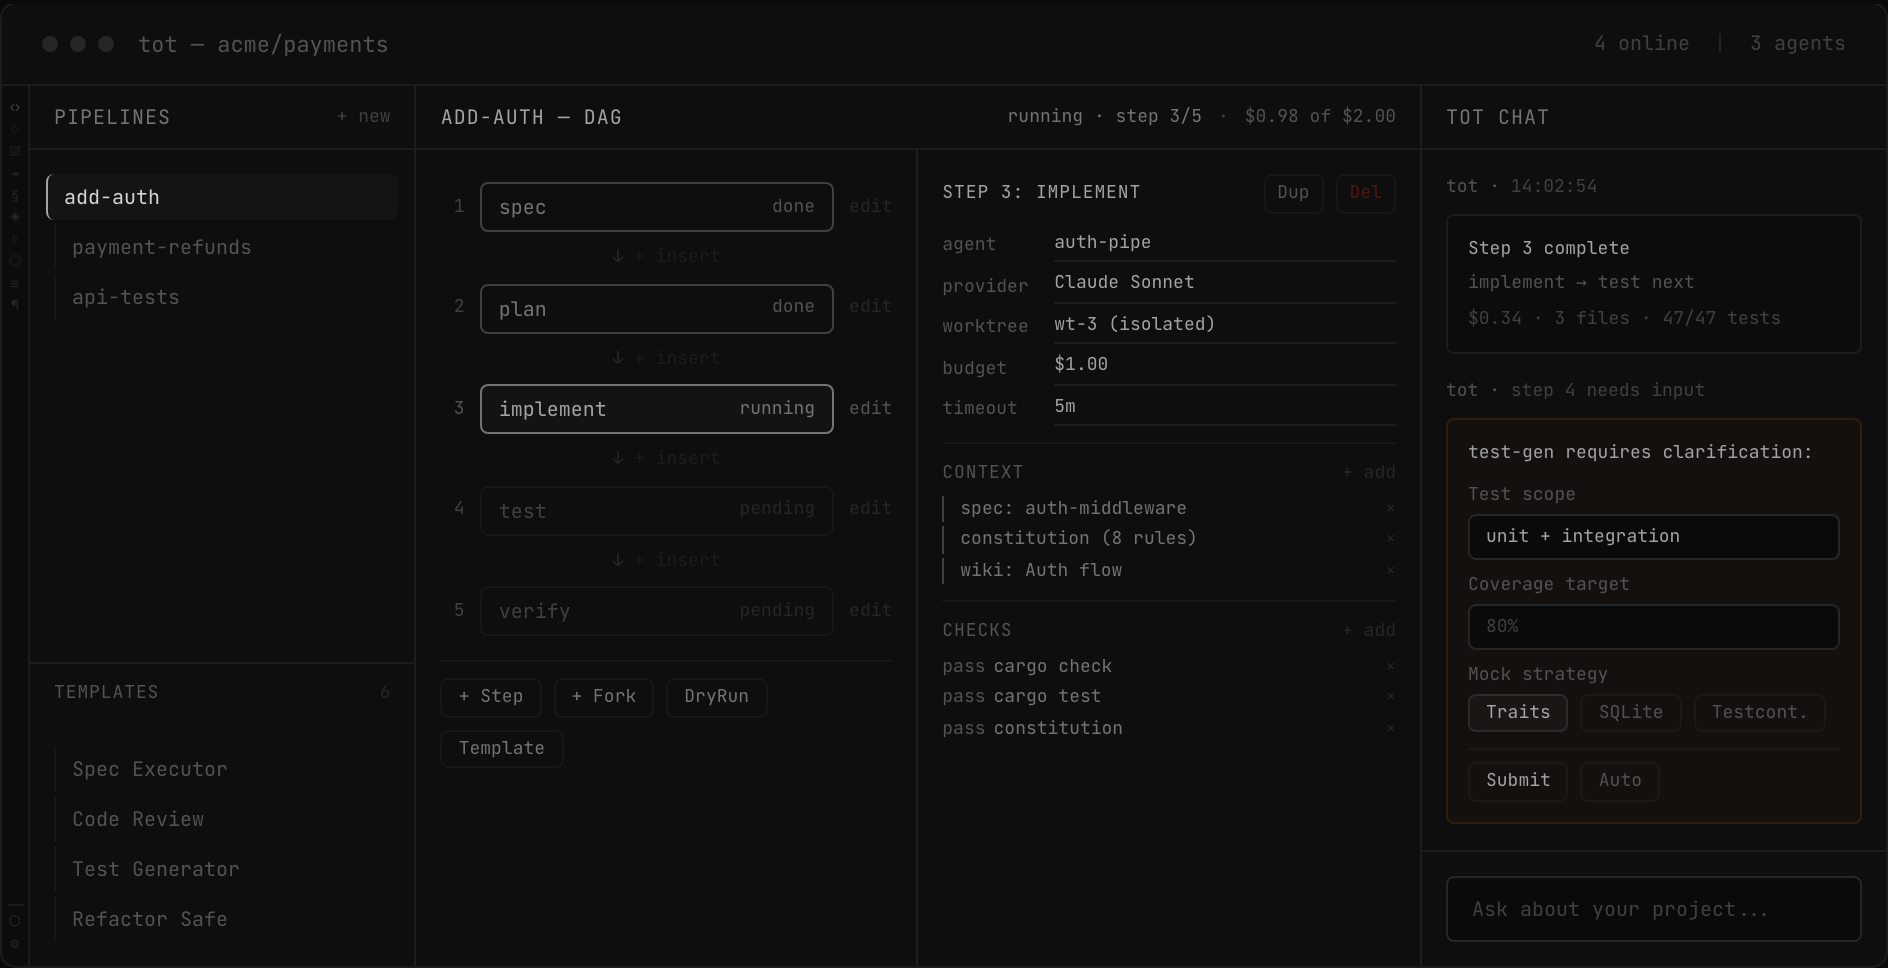Open the table grid icon in left rail
Viewport: 1888px width, 968px height.
coord(15,151)
